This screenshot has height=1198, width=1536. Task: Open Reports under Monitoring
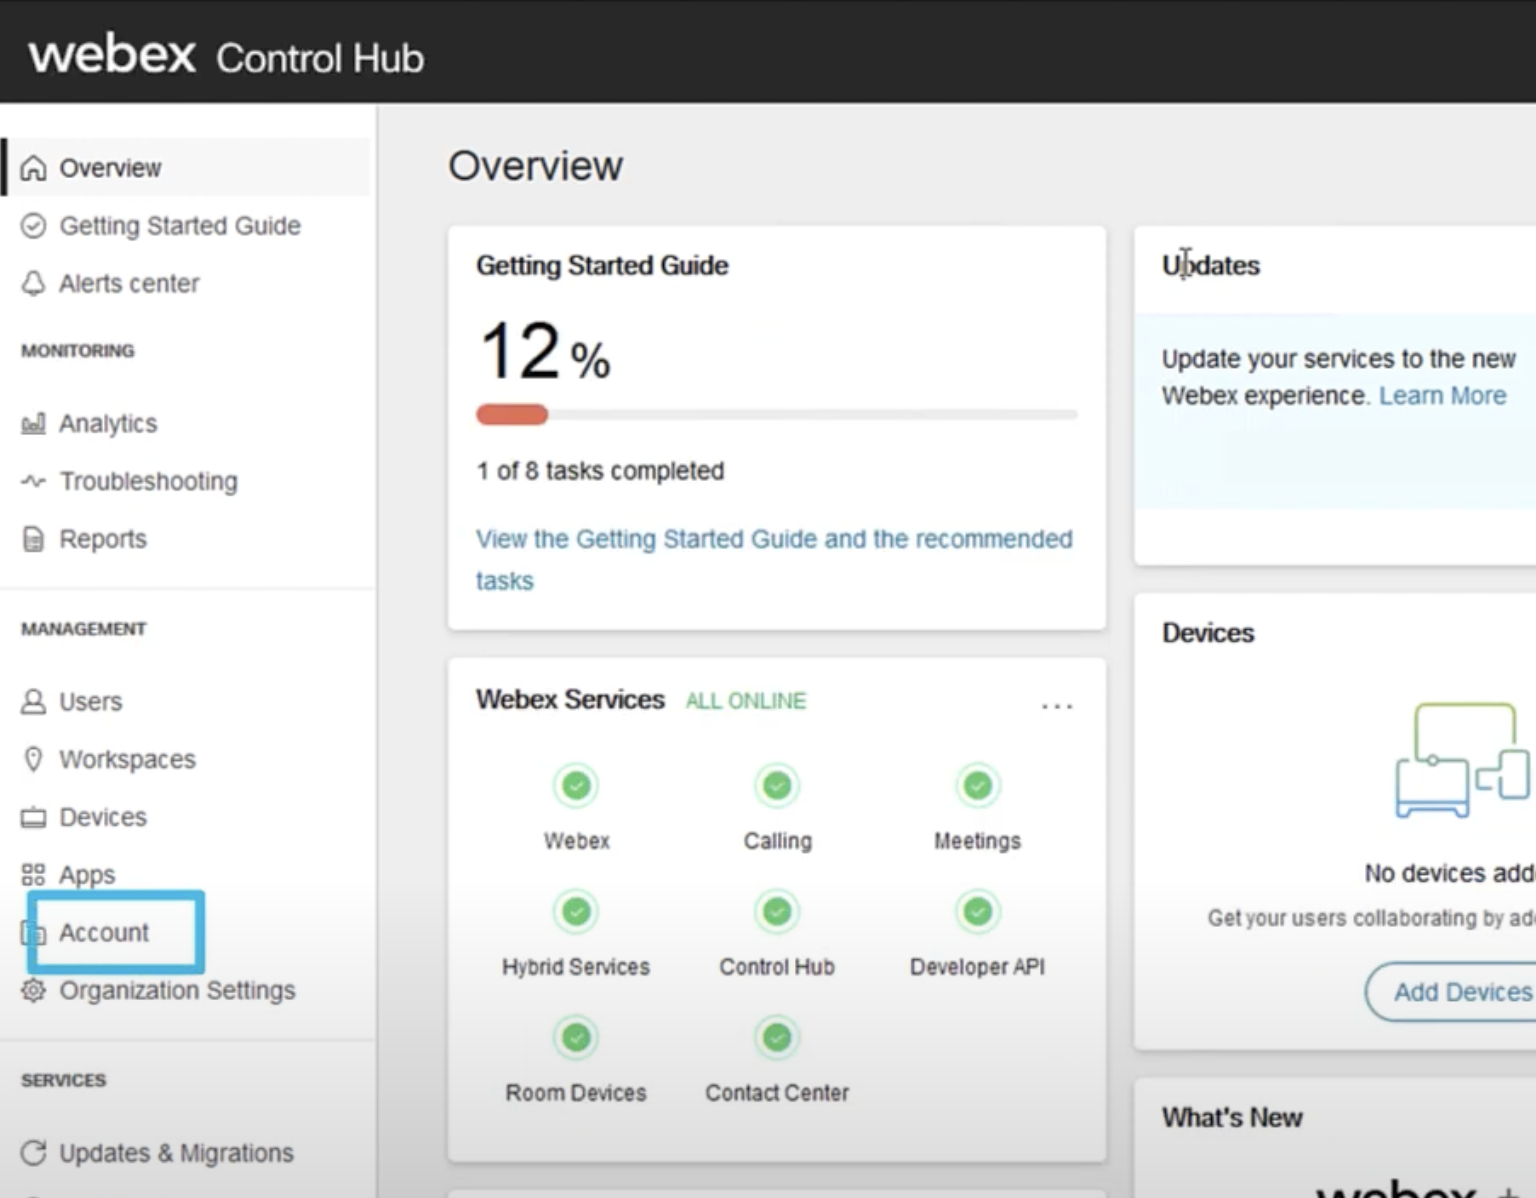tap(103, 540)
